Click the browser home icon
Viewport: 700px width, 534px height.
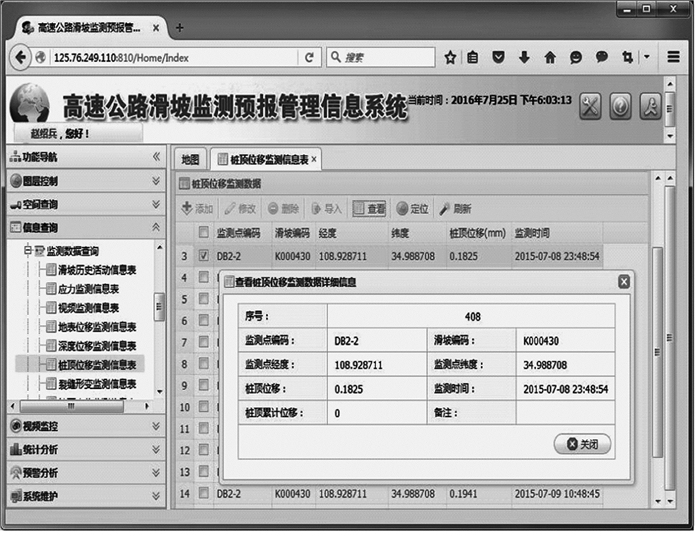click(x=550, y=57)
